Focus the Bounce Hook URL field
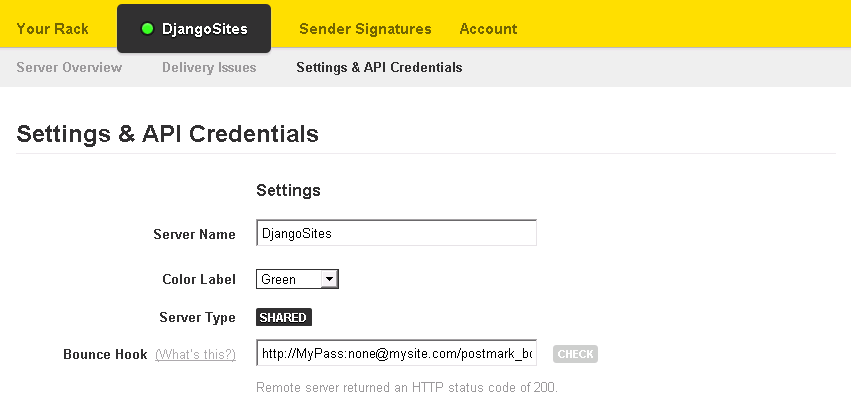 [x=396, y=354]
